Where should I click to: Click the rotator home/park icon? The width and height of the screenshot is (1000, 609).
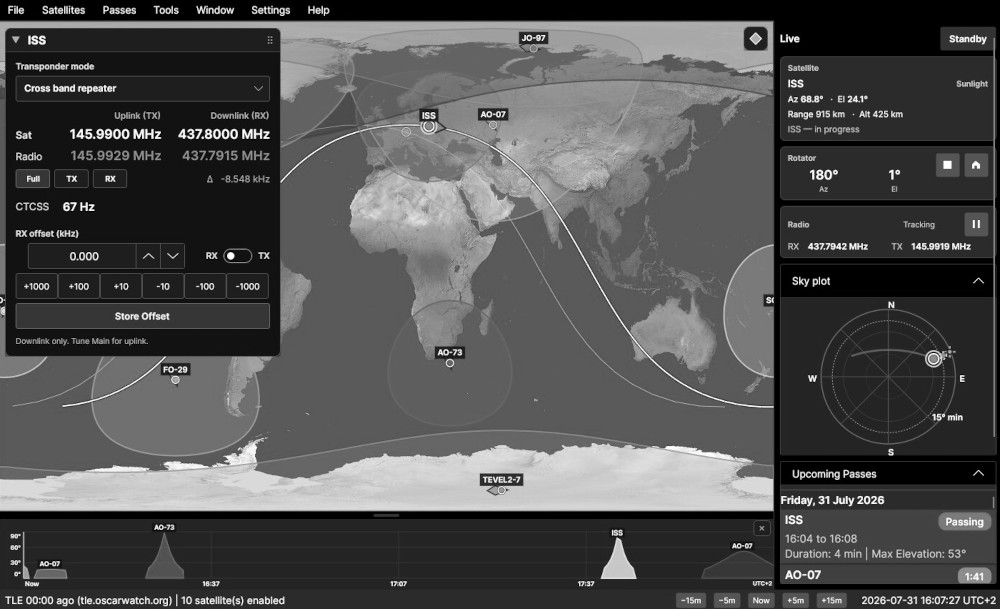tap(976, 165)
